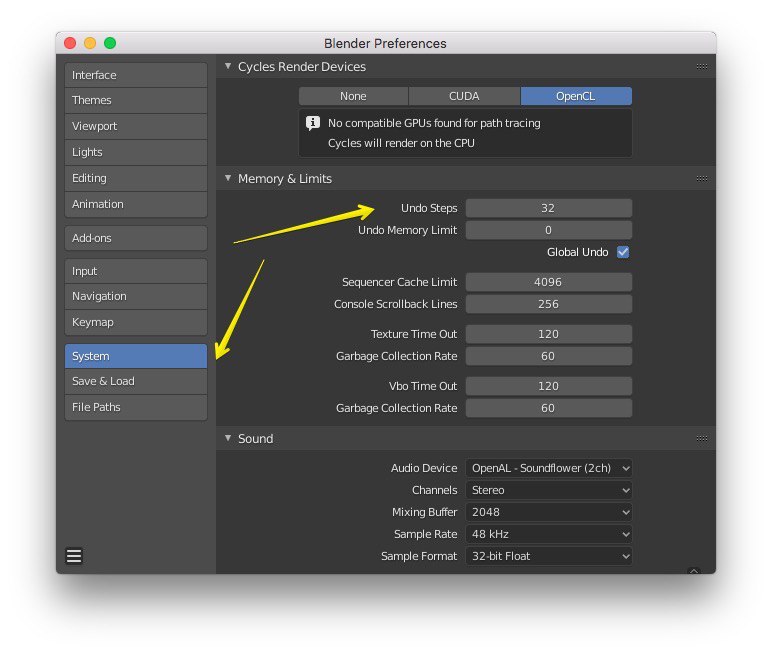Close the Blender Preferences window
The width and height of the screenshot is (772, 654).
[70, 43]
